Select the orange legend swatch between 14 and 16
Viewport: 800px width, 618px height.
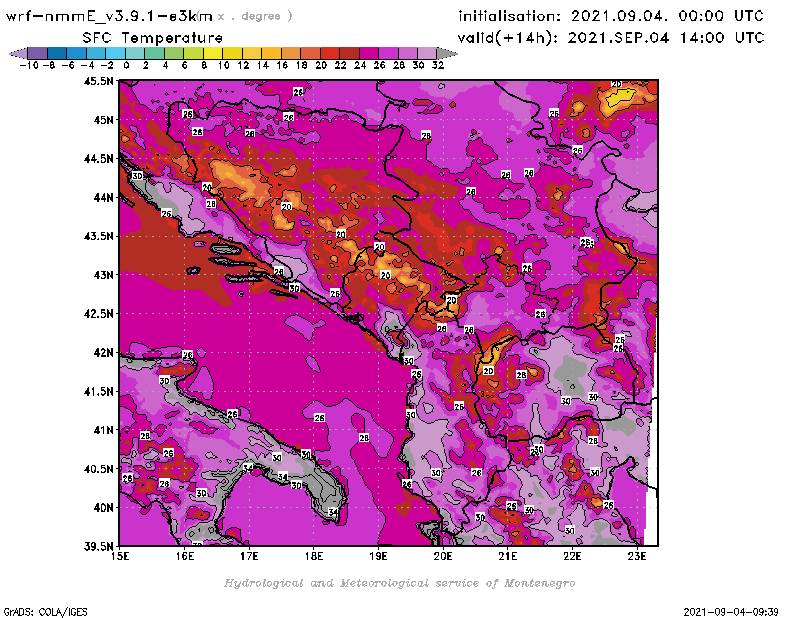[x=271, y=53]
